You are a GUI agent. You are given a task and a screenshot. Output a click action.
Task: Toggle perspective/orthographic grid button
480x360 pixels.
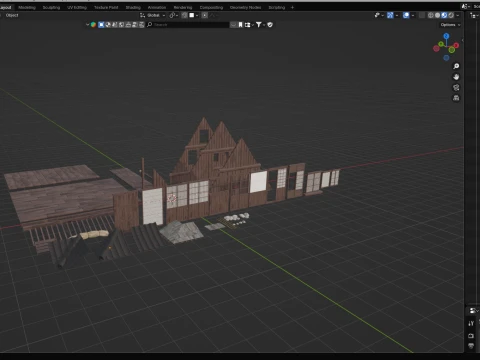(456, 98)
